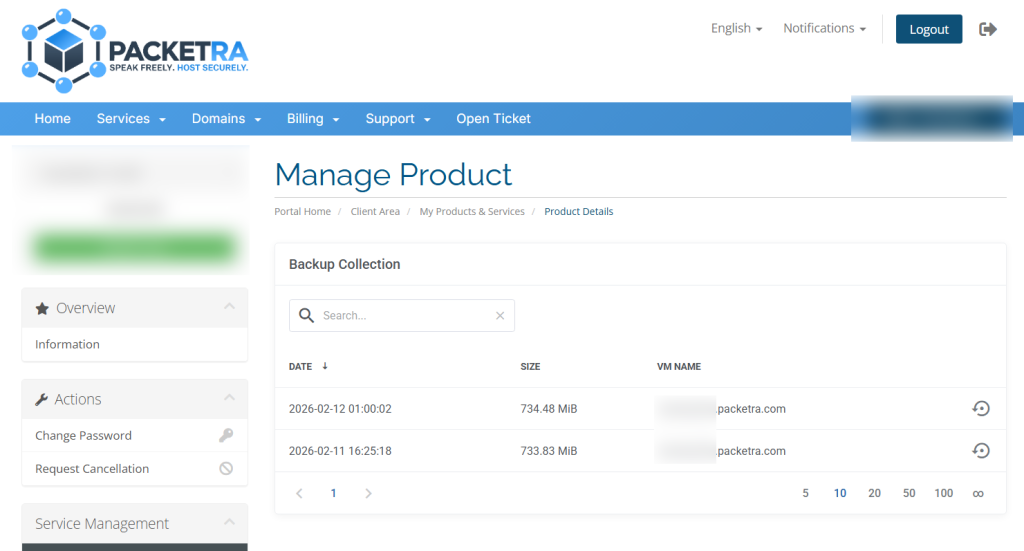The height and width of the screenshot is (551, 1024).
Task: Click the 733.83 MiB size value
Action: (x=549, y=451)
